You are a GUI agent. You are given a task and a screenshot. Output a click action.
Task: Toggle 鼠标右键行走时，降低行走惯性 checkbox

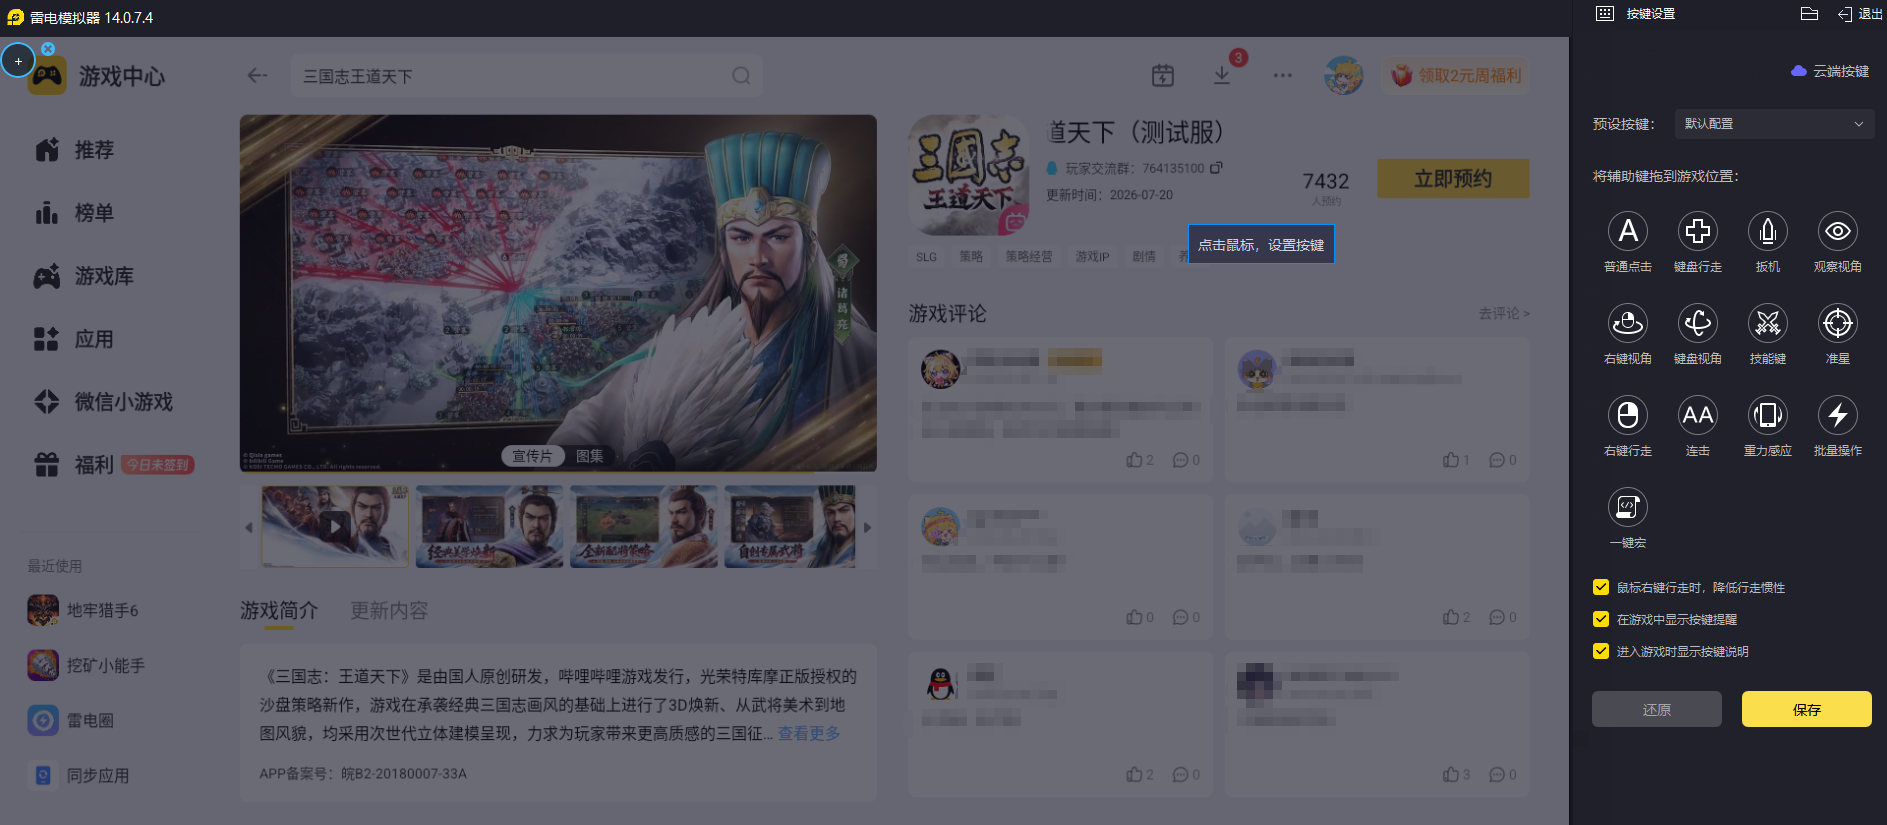click(x=1601, y=587)
